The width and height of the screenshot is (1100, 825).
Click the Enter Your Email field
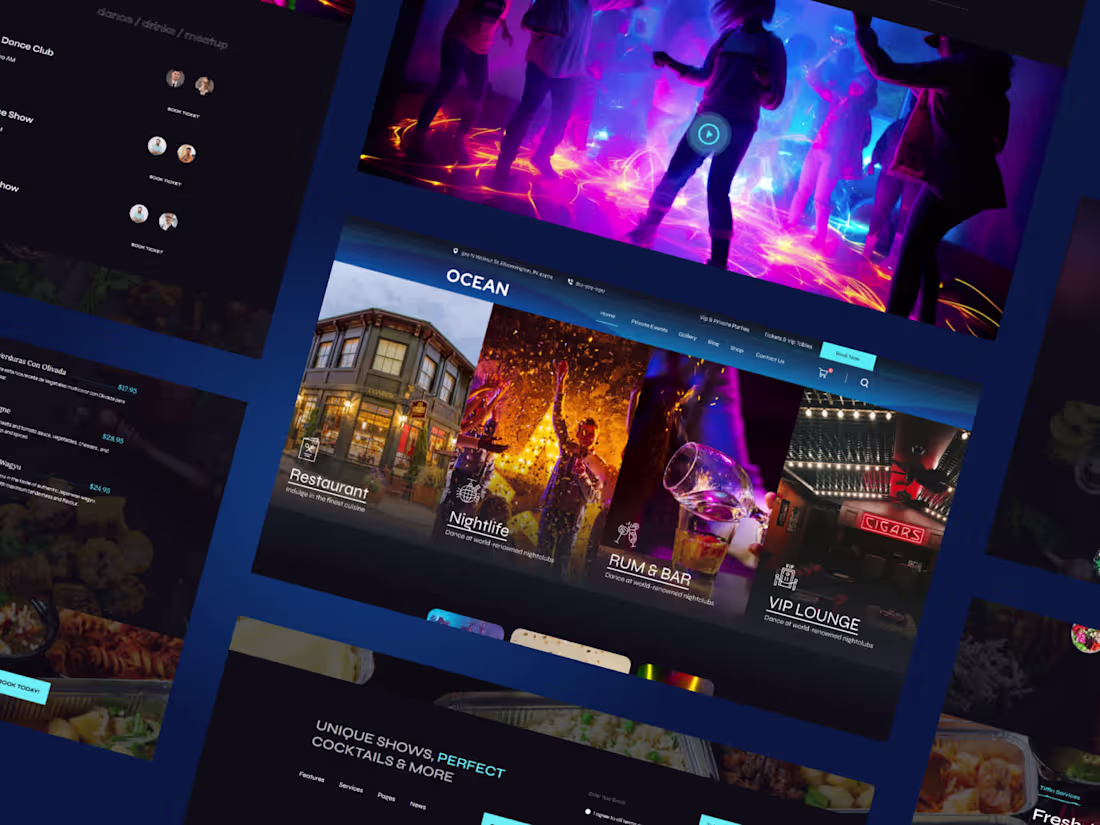pos(607,798)
